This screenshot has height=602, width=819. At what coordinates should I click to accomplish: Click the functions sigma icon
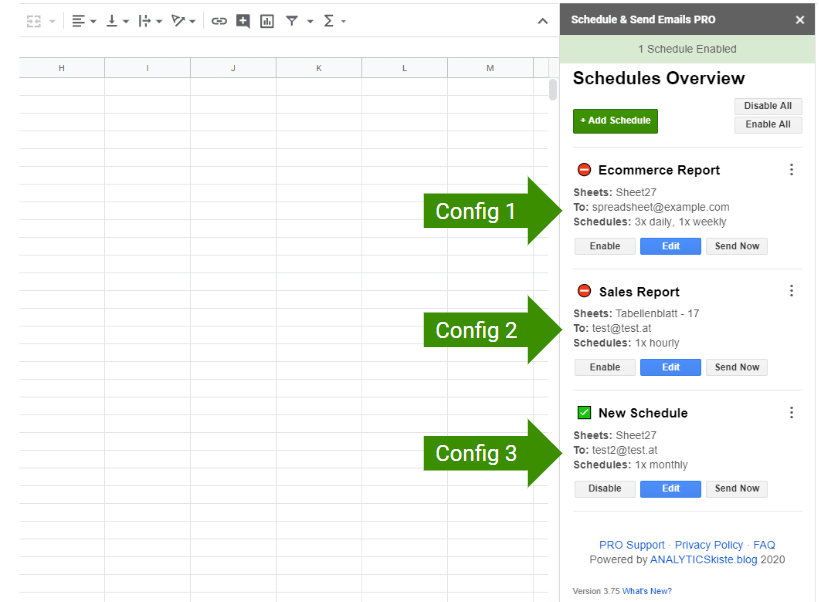329,20
